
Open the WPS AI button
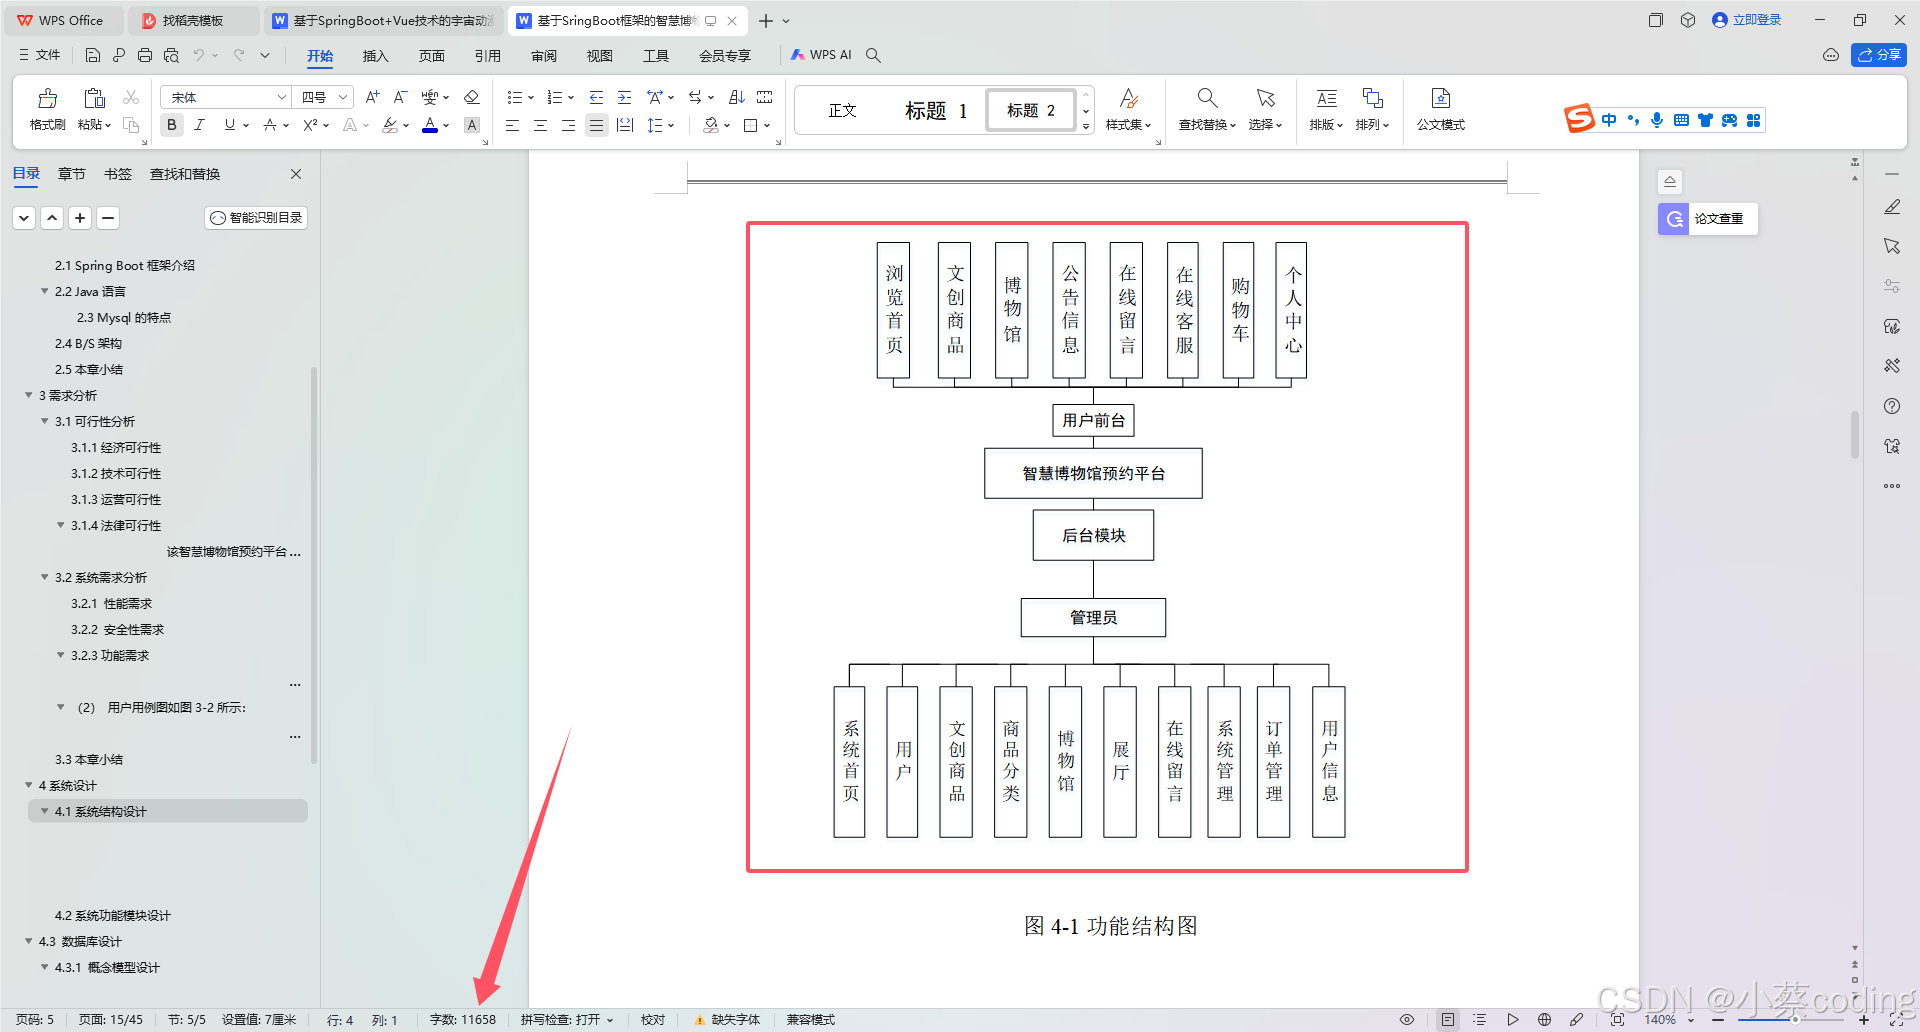pos(821,55)
